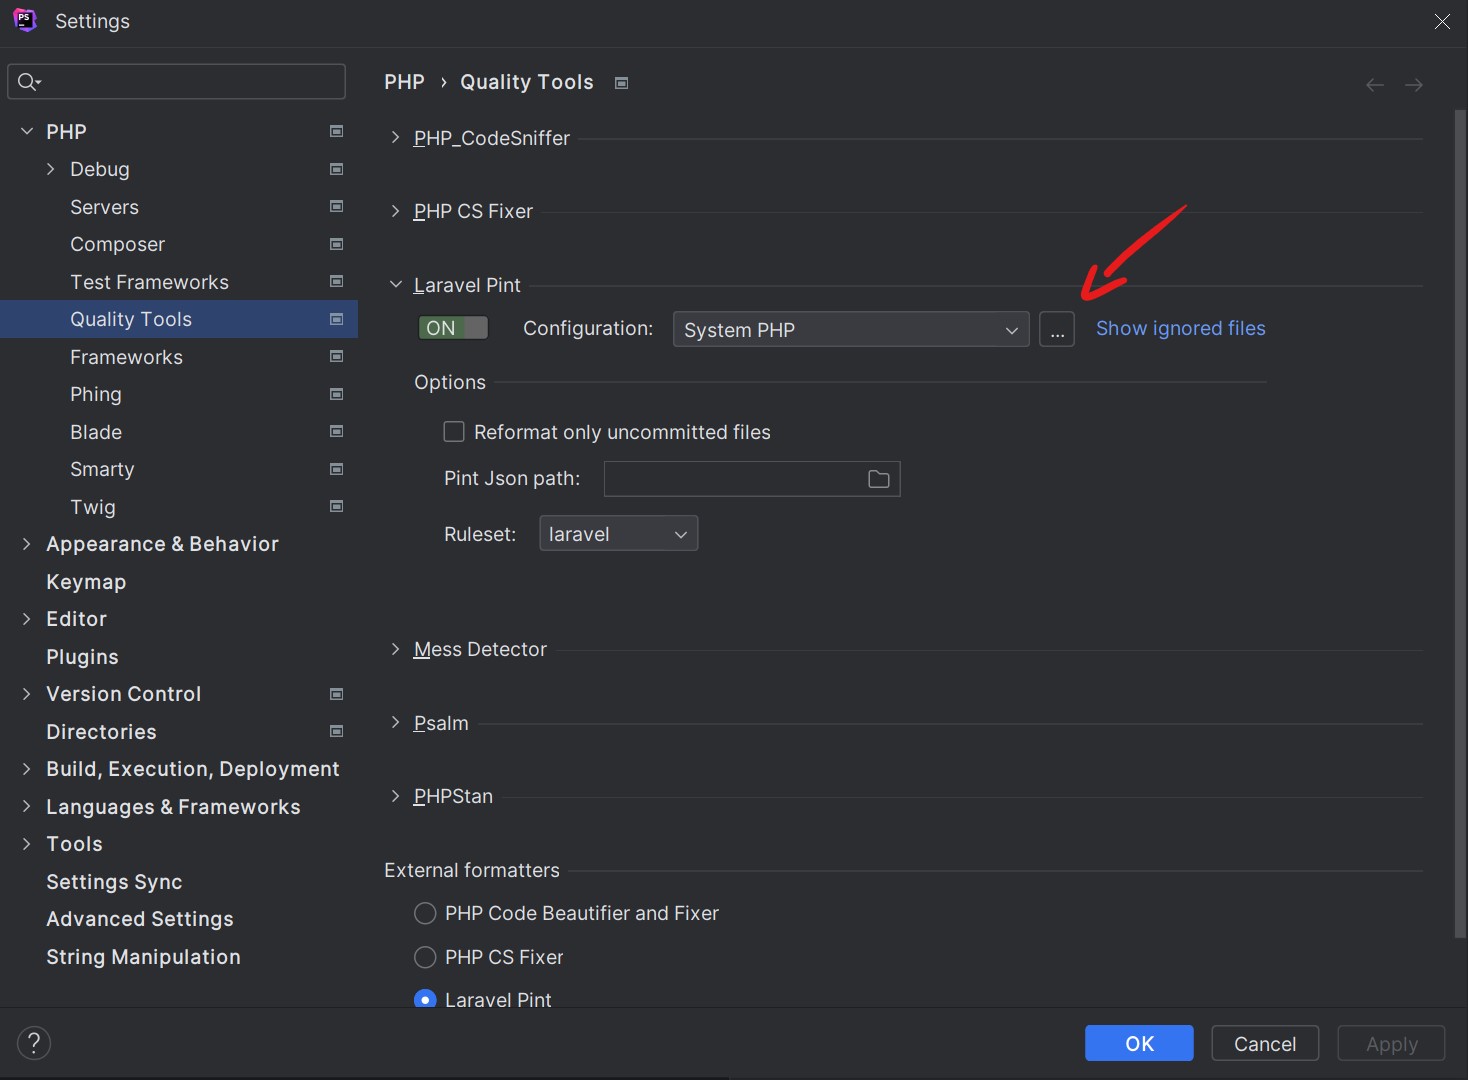
Task: Click project-level icon beside Frameworks row
Action: pyautogui.click(x=337, y=356)
